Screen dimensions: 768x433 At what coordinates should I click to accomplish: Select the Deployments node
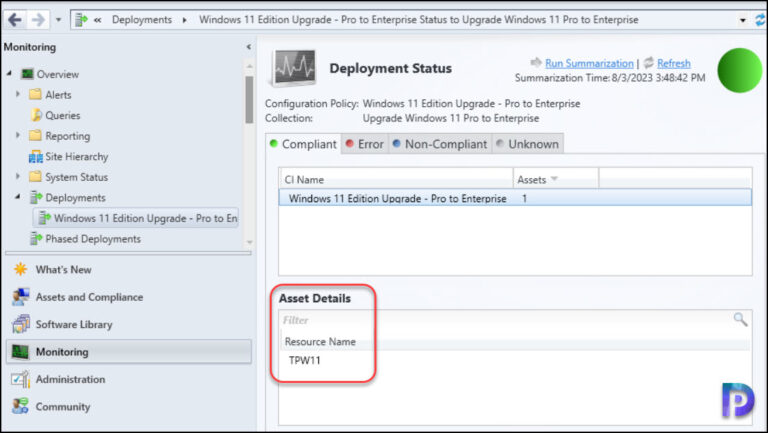pos(75,198)
